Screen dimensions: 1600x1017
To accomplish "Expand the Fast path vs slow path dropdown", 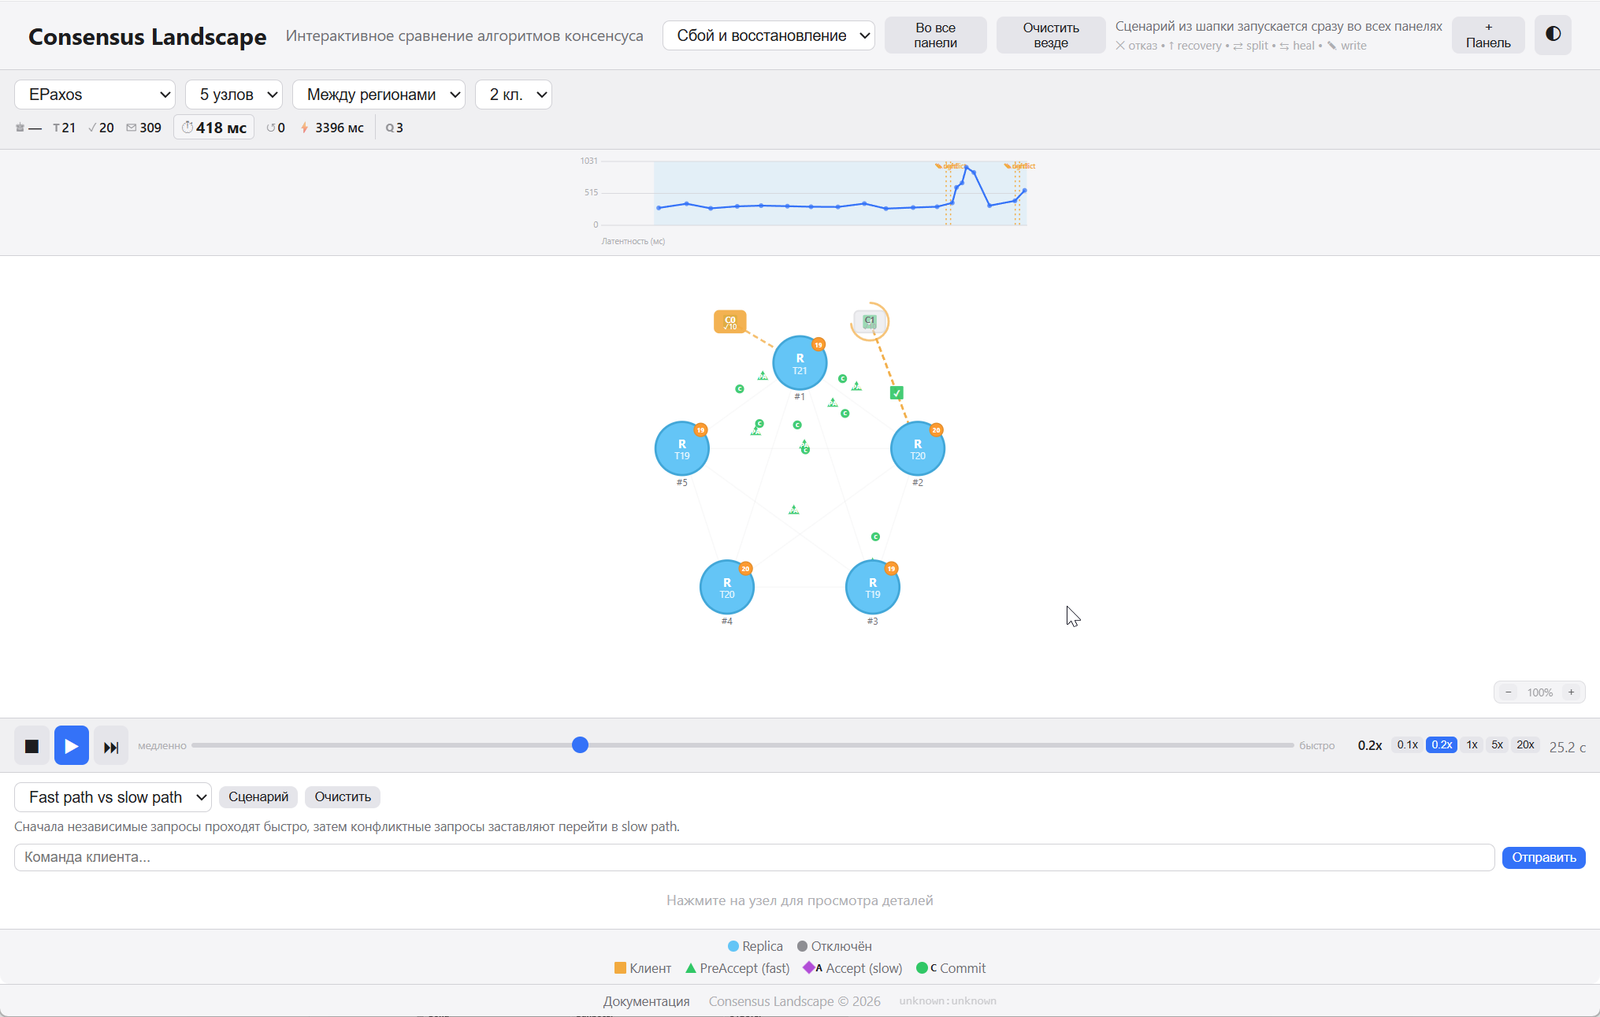I will pos(113,797).
